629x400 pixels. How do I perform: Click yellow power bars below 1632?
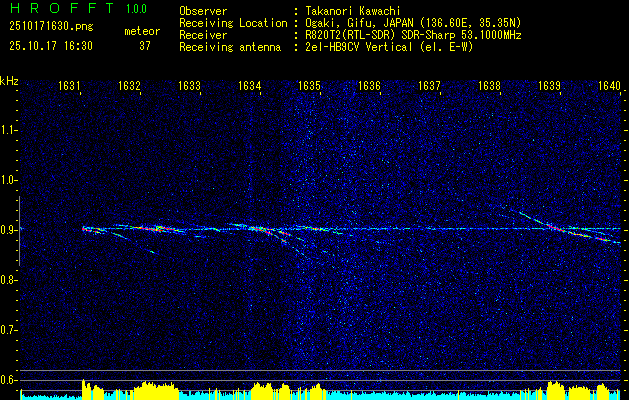pos(156,390)
